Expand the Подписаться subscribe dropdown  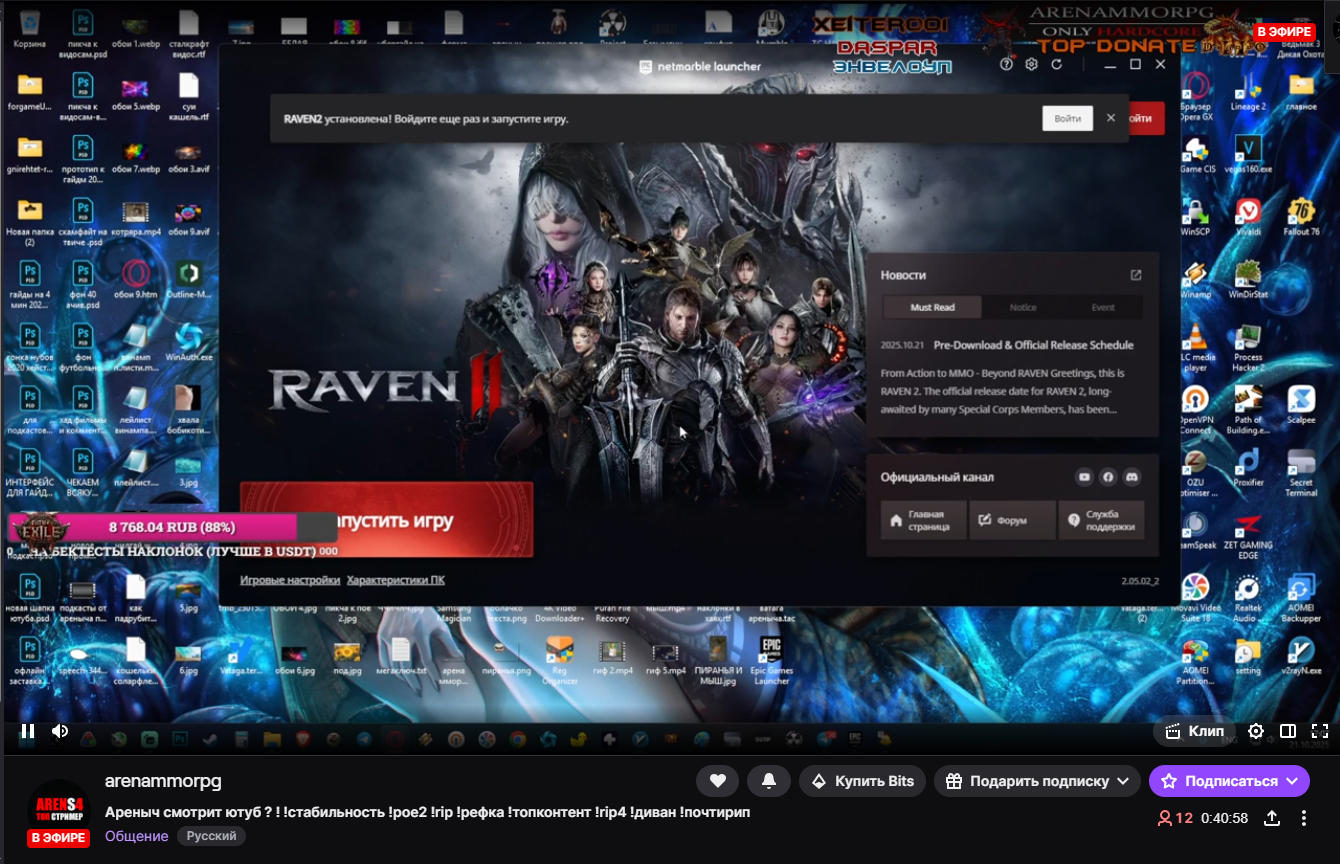click(1229, 781)
